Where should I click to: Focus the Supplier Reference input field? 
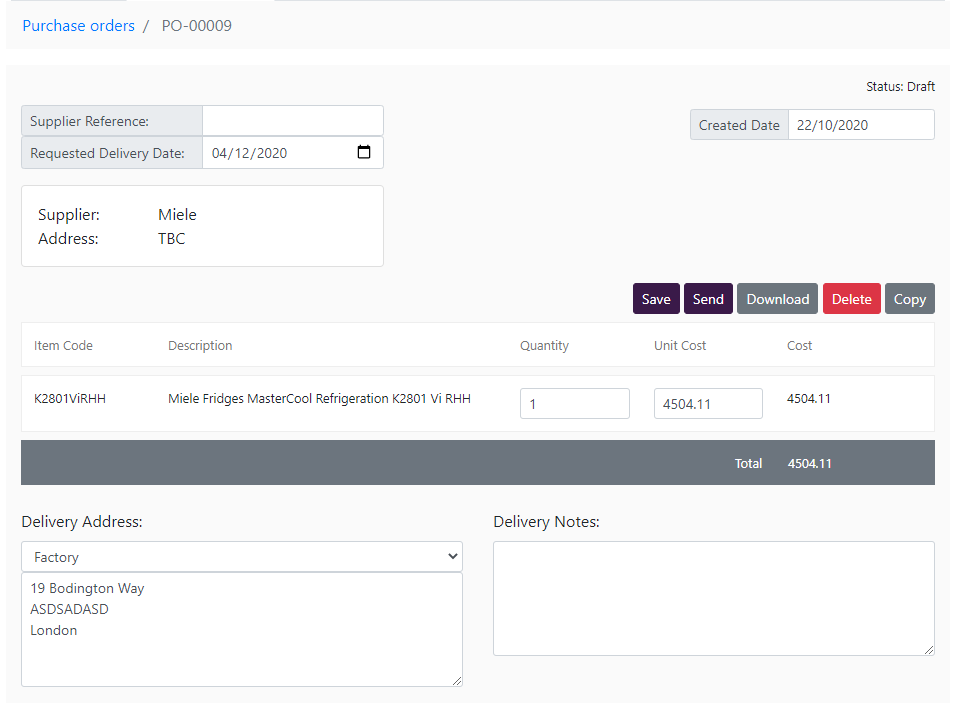coord(293,121)
